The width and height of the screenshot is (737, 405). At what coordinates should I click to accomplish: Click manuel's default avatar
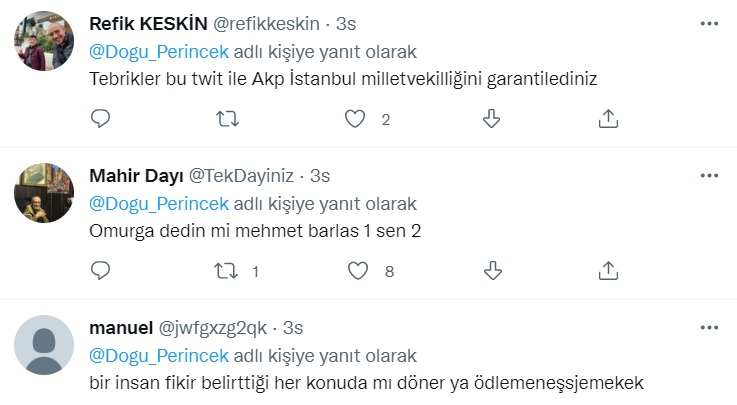[x=44, y=345]
